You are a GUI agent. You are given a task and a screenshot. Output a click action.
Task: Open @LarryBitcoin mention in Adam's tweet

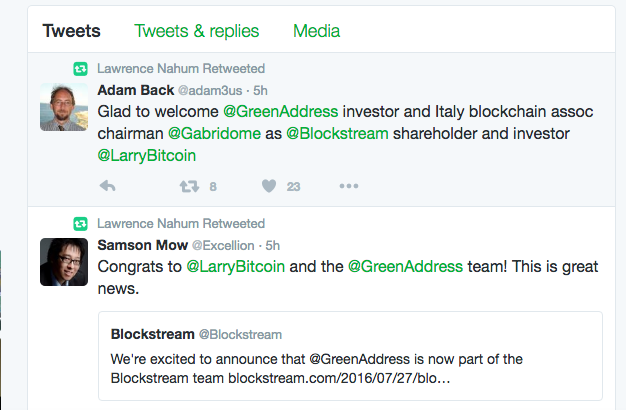pyautogui.click(x=147, y=156)
